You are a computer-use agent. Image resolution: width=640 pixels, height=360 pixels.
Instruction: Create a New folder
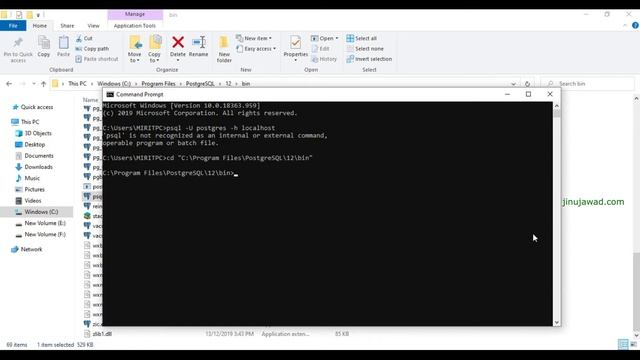(x=224, y=49)
